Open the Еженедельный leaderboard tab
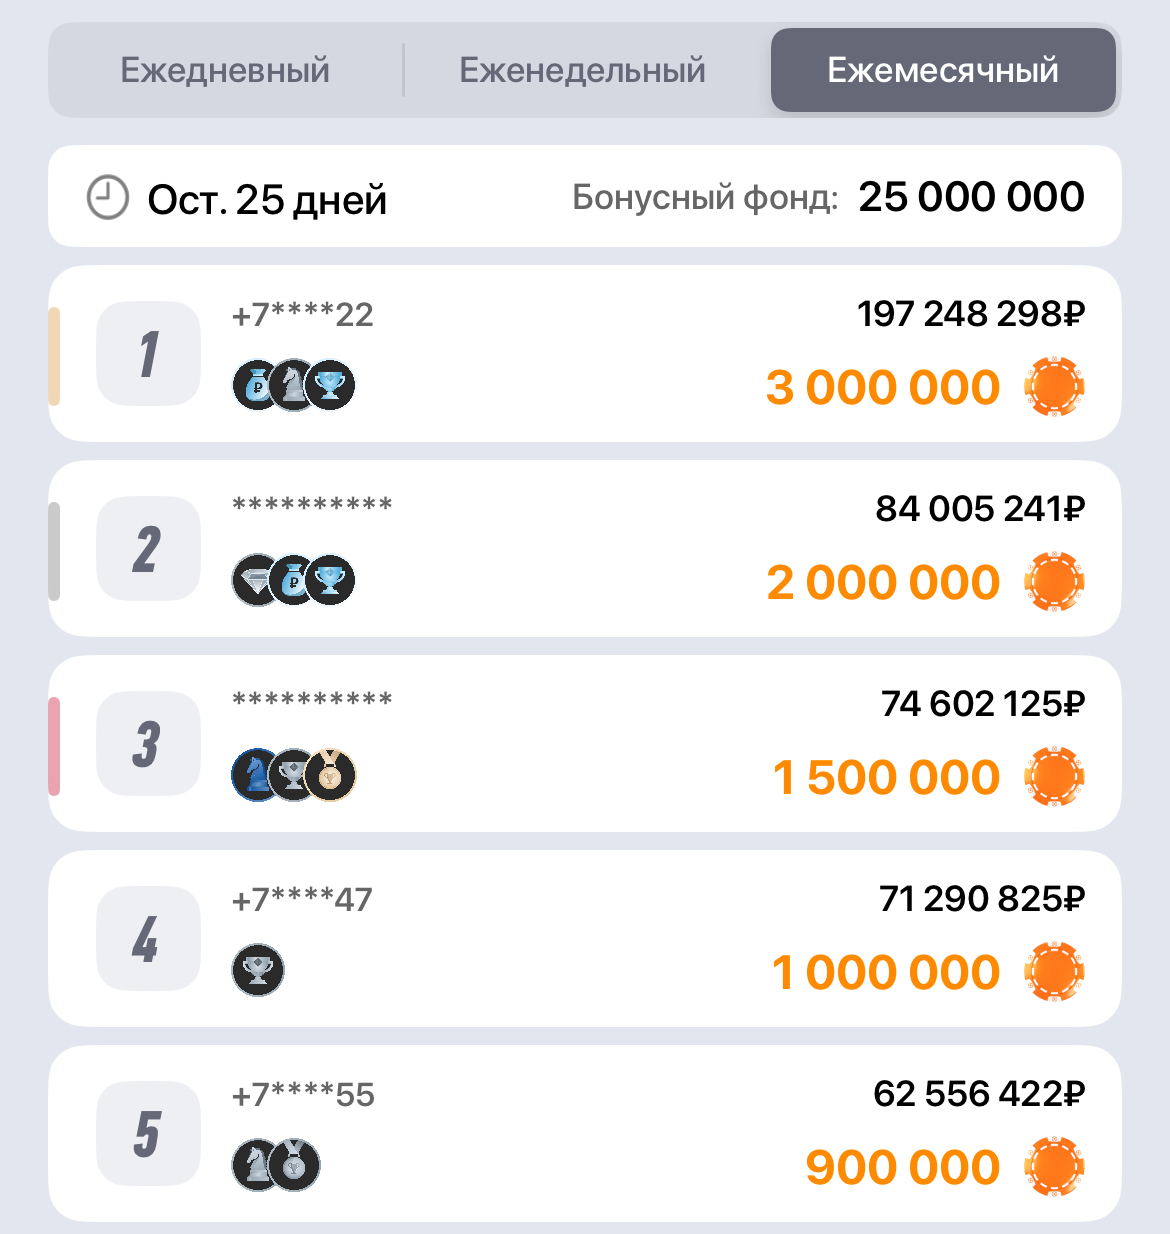This screenshot has height=1234, width=1170. pyautogui.click(x=583, y=70)
